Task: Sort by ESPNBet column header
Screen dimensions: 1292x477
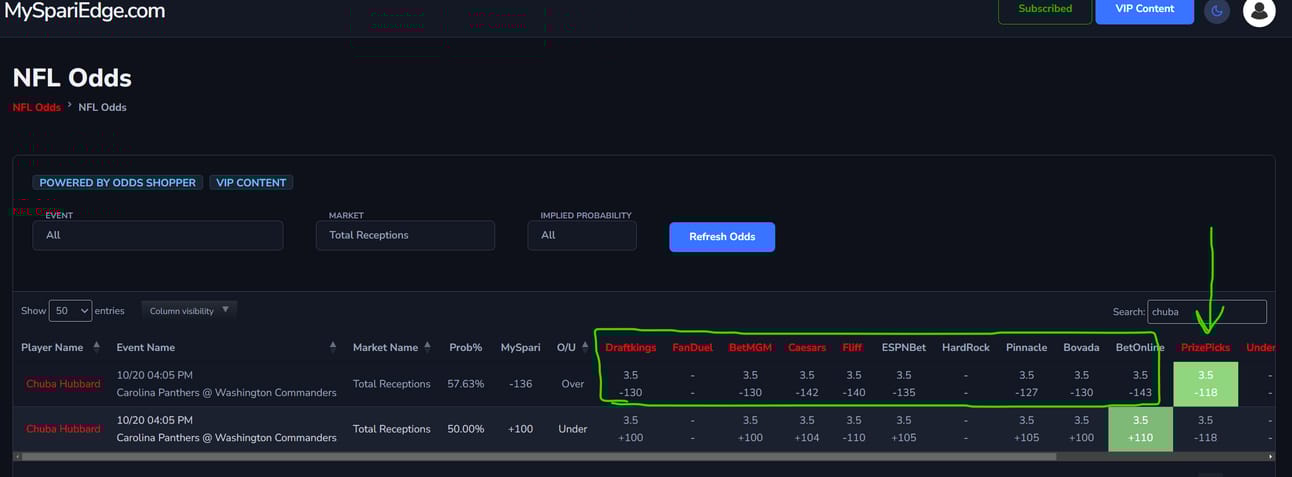Action: coord(903,347)
